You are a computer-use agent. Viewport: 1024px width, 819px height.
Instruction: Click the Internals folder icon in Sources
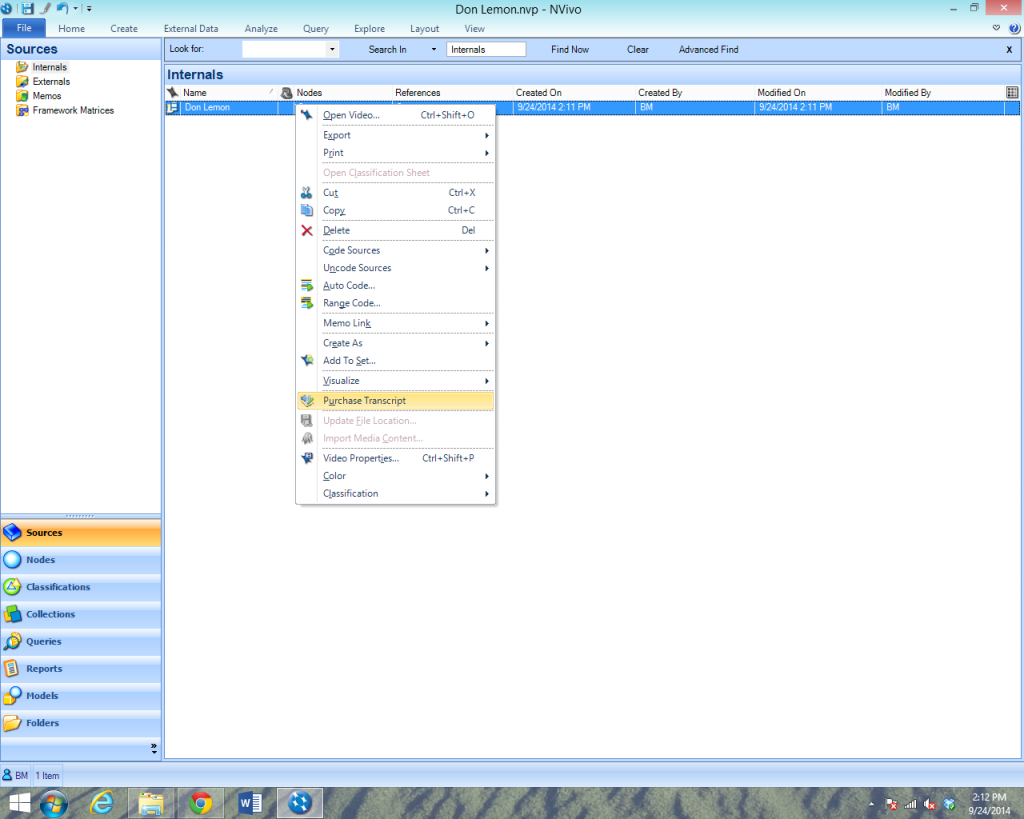pyautogui.click(x=22, y=67)
